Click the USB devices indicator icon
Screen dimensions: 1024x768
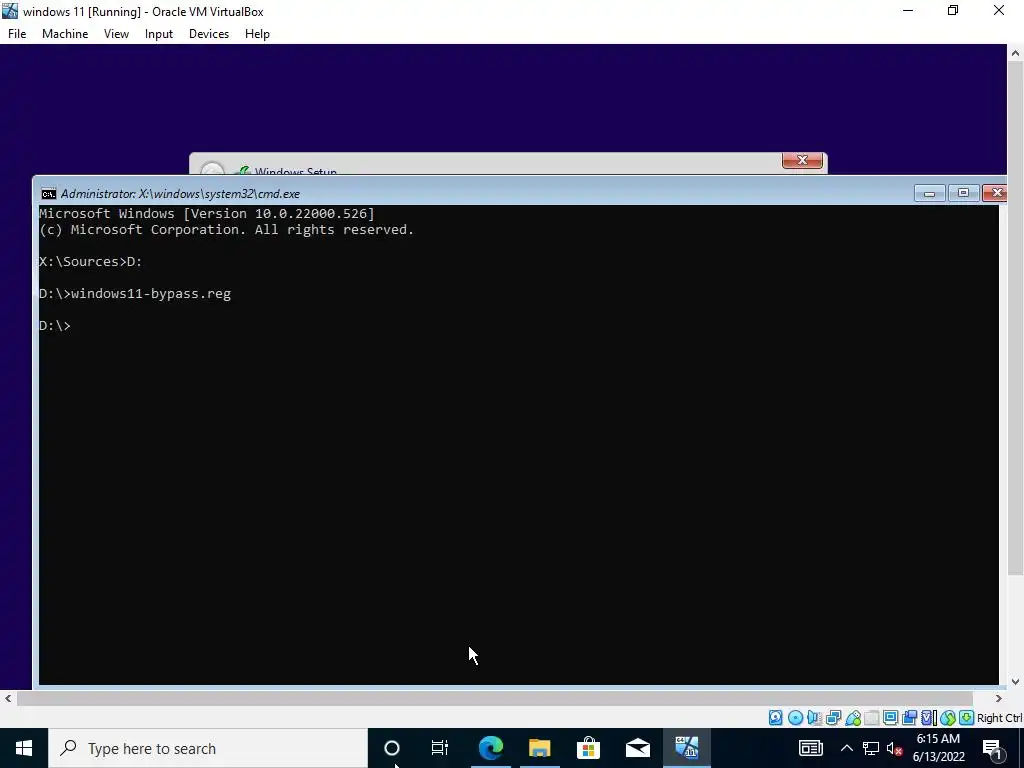coord(853,718)
